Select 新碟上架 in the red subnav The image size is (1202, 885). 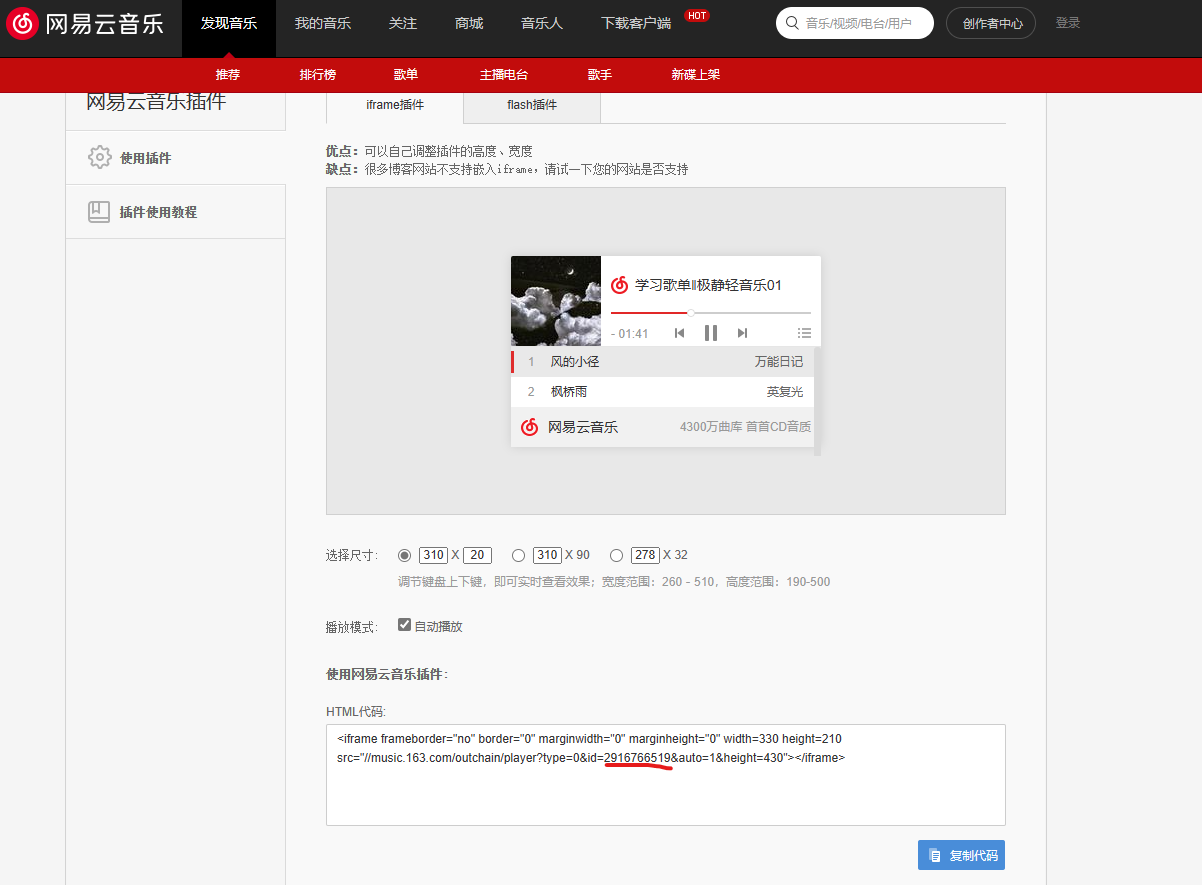pos(696,75)
